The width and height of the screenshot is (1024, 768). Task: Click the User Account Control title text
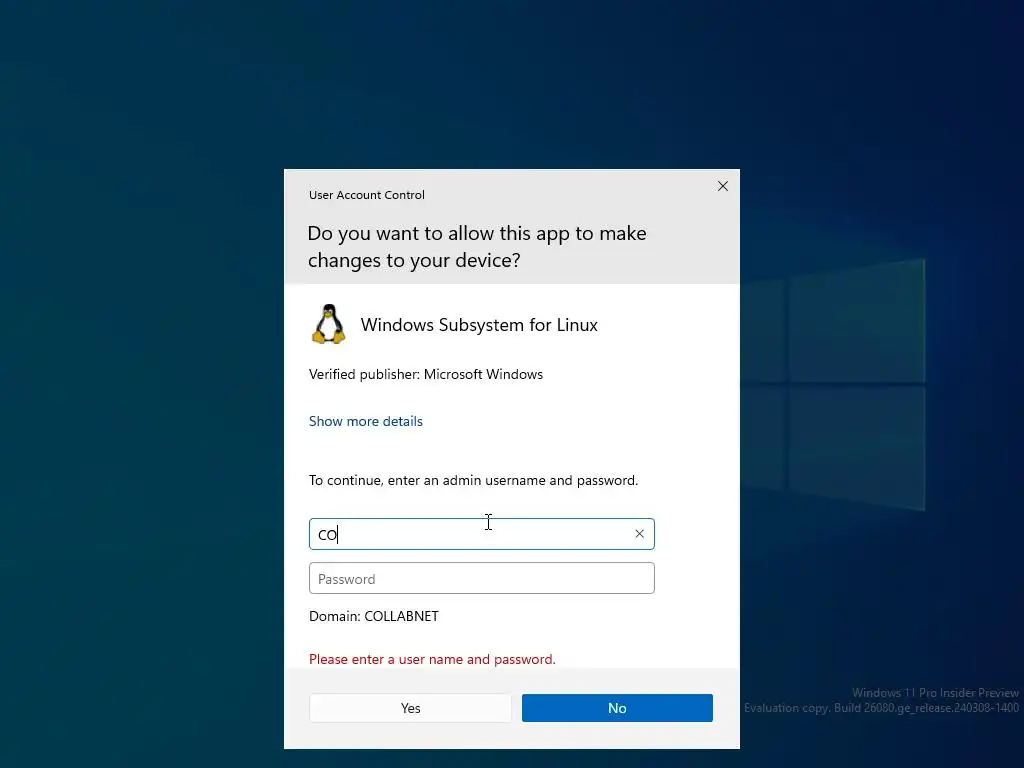coord(367,195)
